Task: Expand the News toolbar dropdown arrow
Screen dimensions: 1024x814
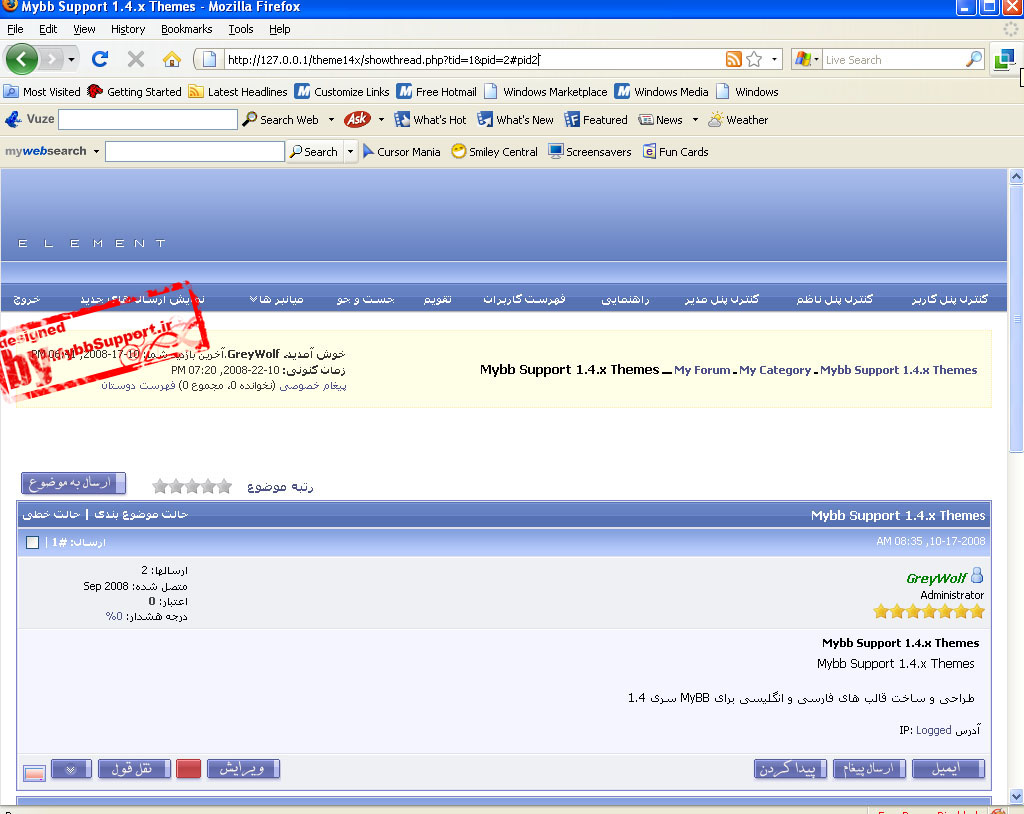Action: [x=695, y=120]
